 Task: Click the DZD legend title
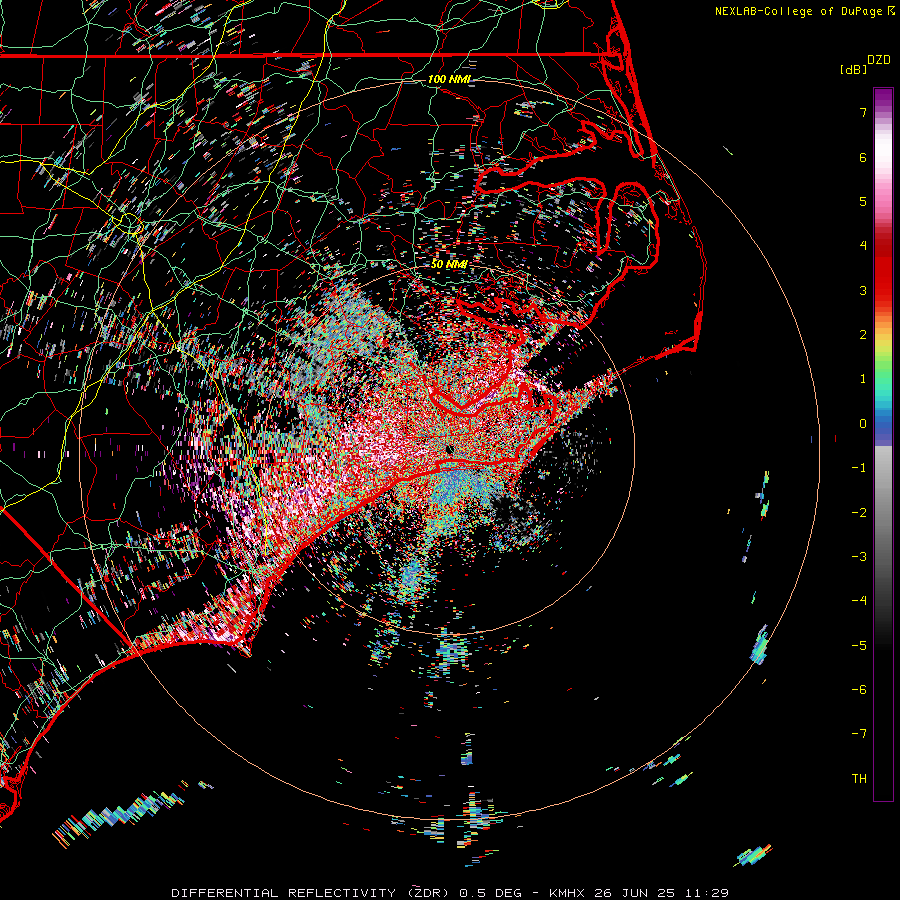879,60
